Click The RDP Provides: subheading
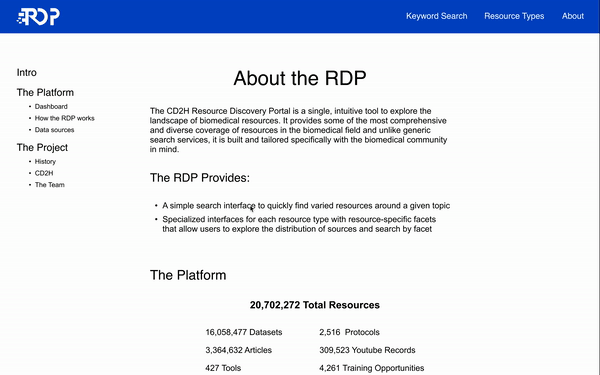The image size is (600, 375). pos(200,178)
